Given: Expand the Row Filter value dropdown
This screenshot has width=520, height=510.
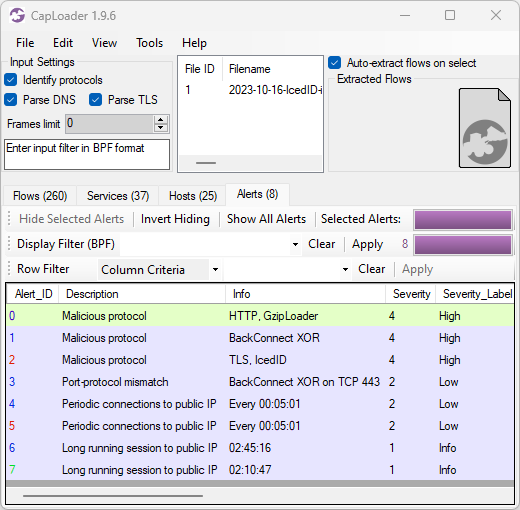Looking at the screenshot, I should 345,269.
